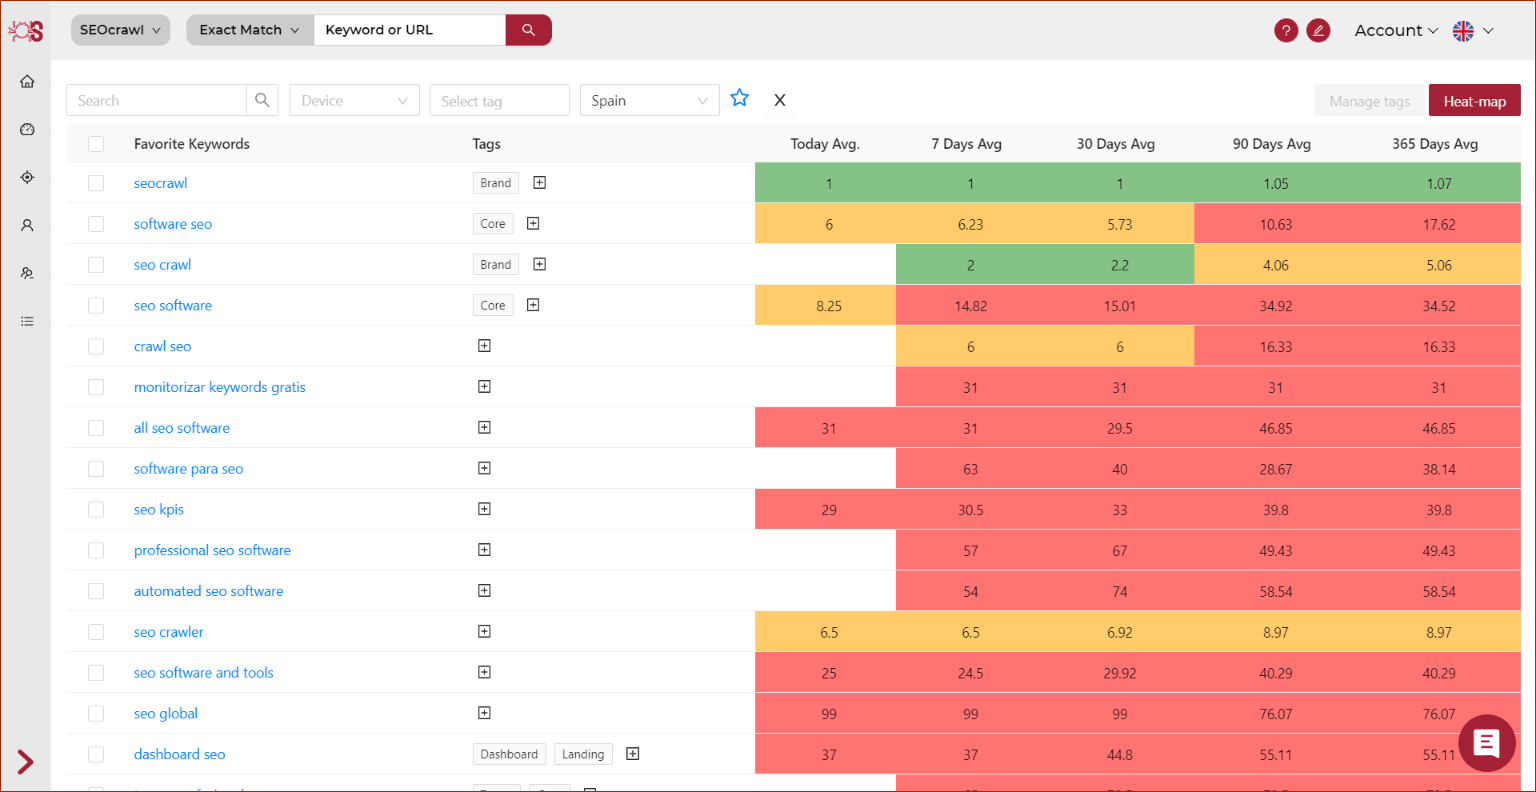The width and height of the screenshot is (1536, 792).
Task: Expand the Spain country dropdown
Action: [649, 100]
